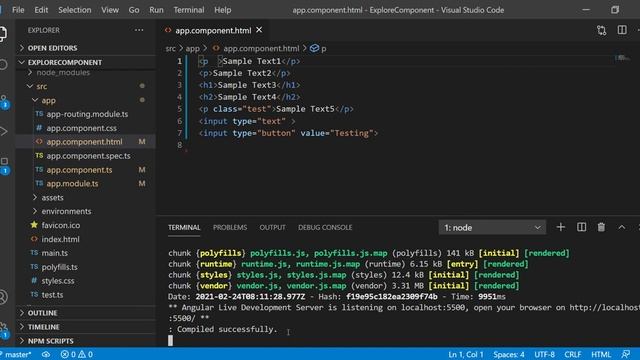The height and width of the screenshot is (360, 640).
Task: Open Run and Debug view
Action: click(3, 131)
